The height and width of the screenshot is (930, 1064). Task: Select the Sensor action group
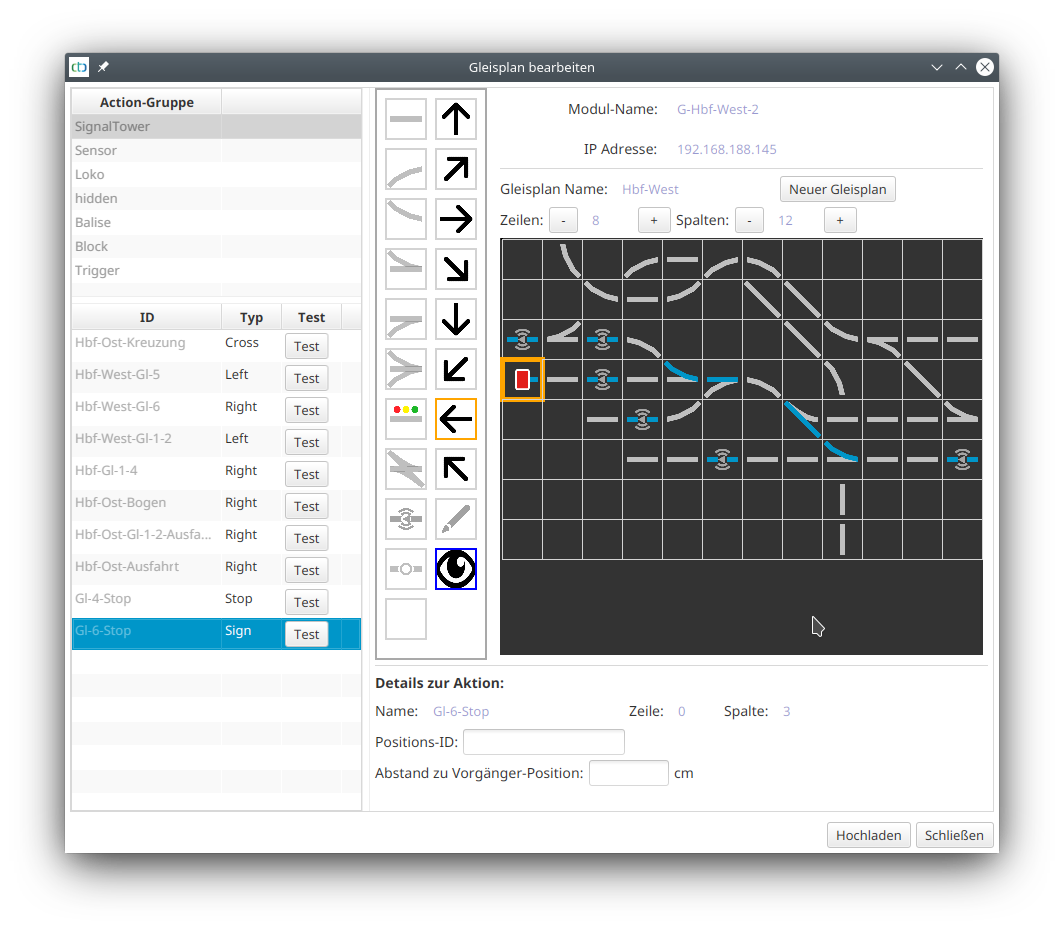coord(96,151)
